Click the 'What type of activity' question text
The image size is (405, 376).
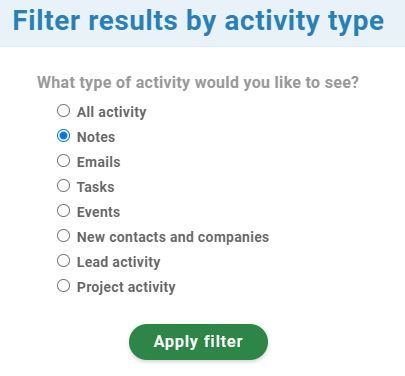click(198, 82)
